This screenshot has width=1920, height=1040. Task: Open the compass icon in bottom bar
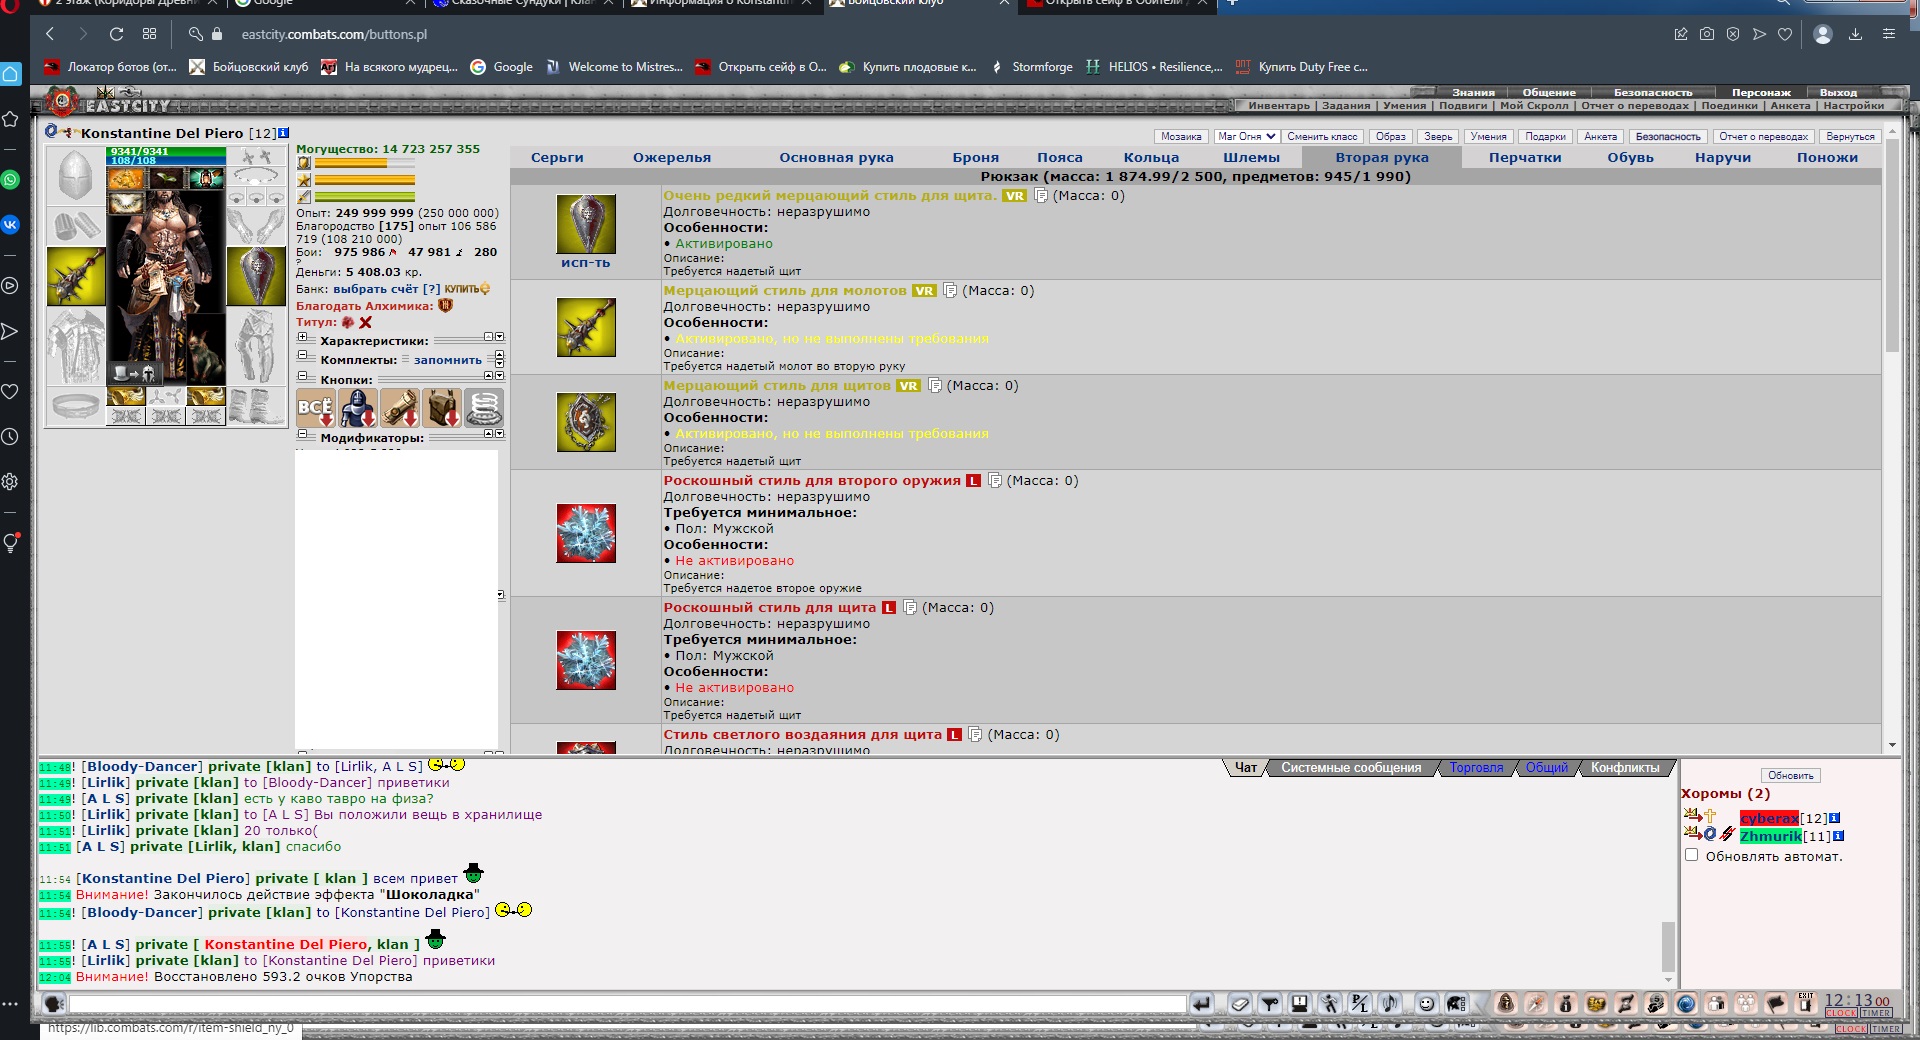point(1535,1003)
